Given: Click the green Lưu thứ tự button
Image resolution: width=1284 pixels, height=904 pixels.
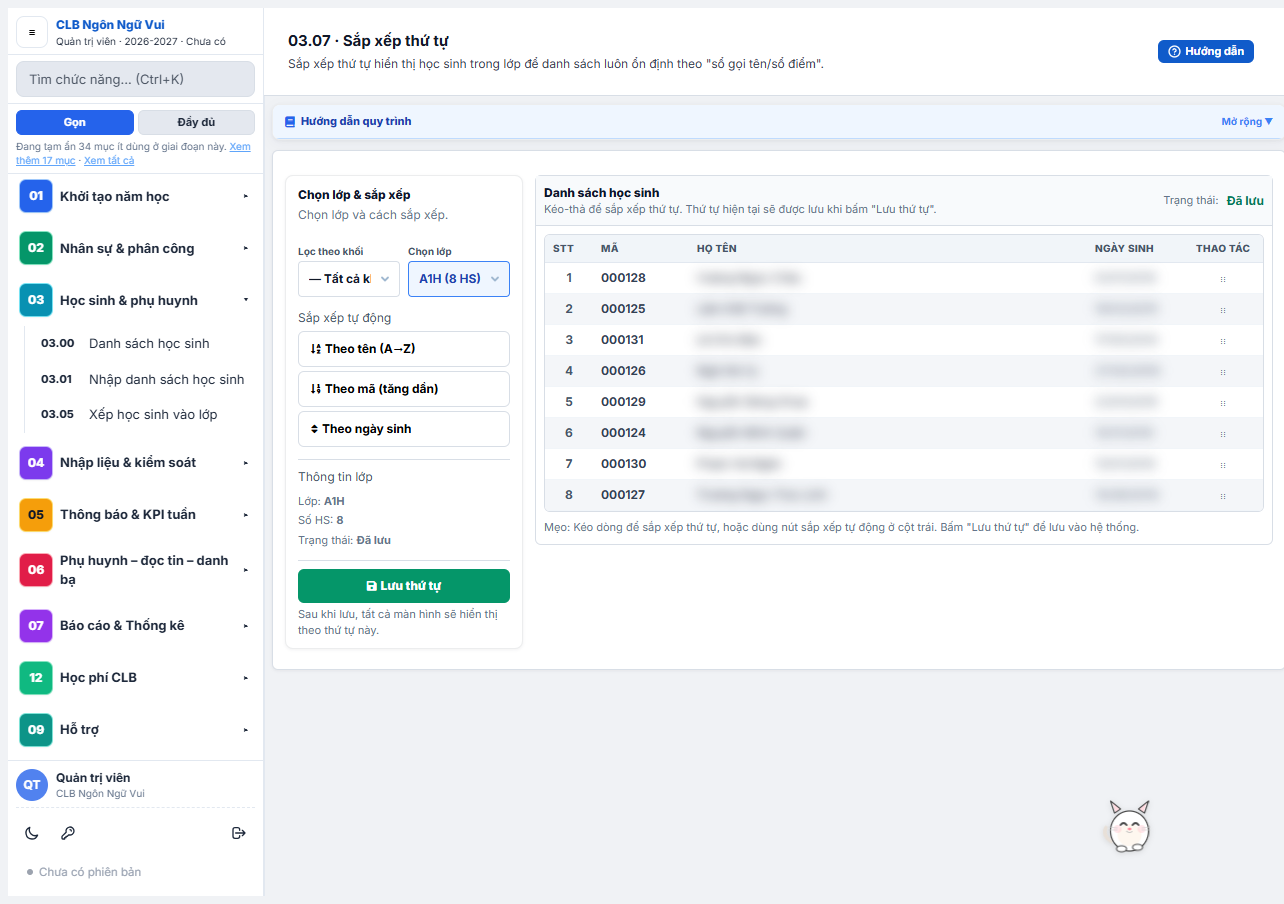Looking at the screenshot, I should click(404, 586).
